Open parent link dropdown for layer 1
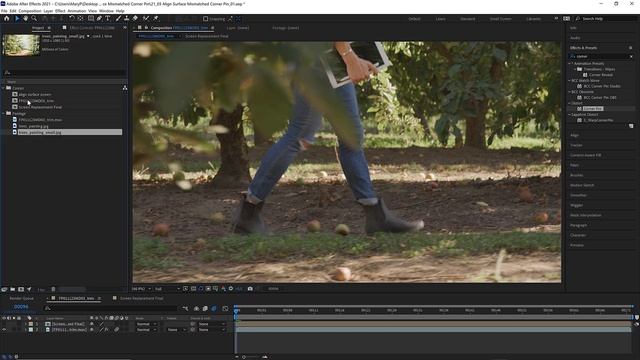The height and width of the screenshot is (360, 640). tap(211, 324)
